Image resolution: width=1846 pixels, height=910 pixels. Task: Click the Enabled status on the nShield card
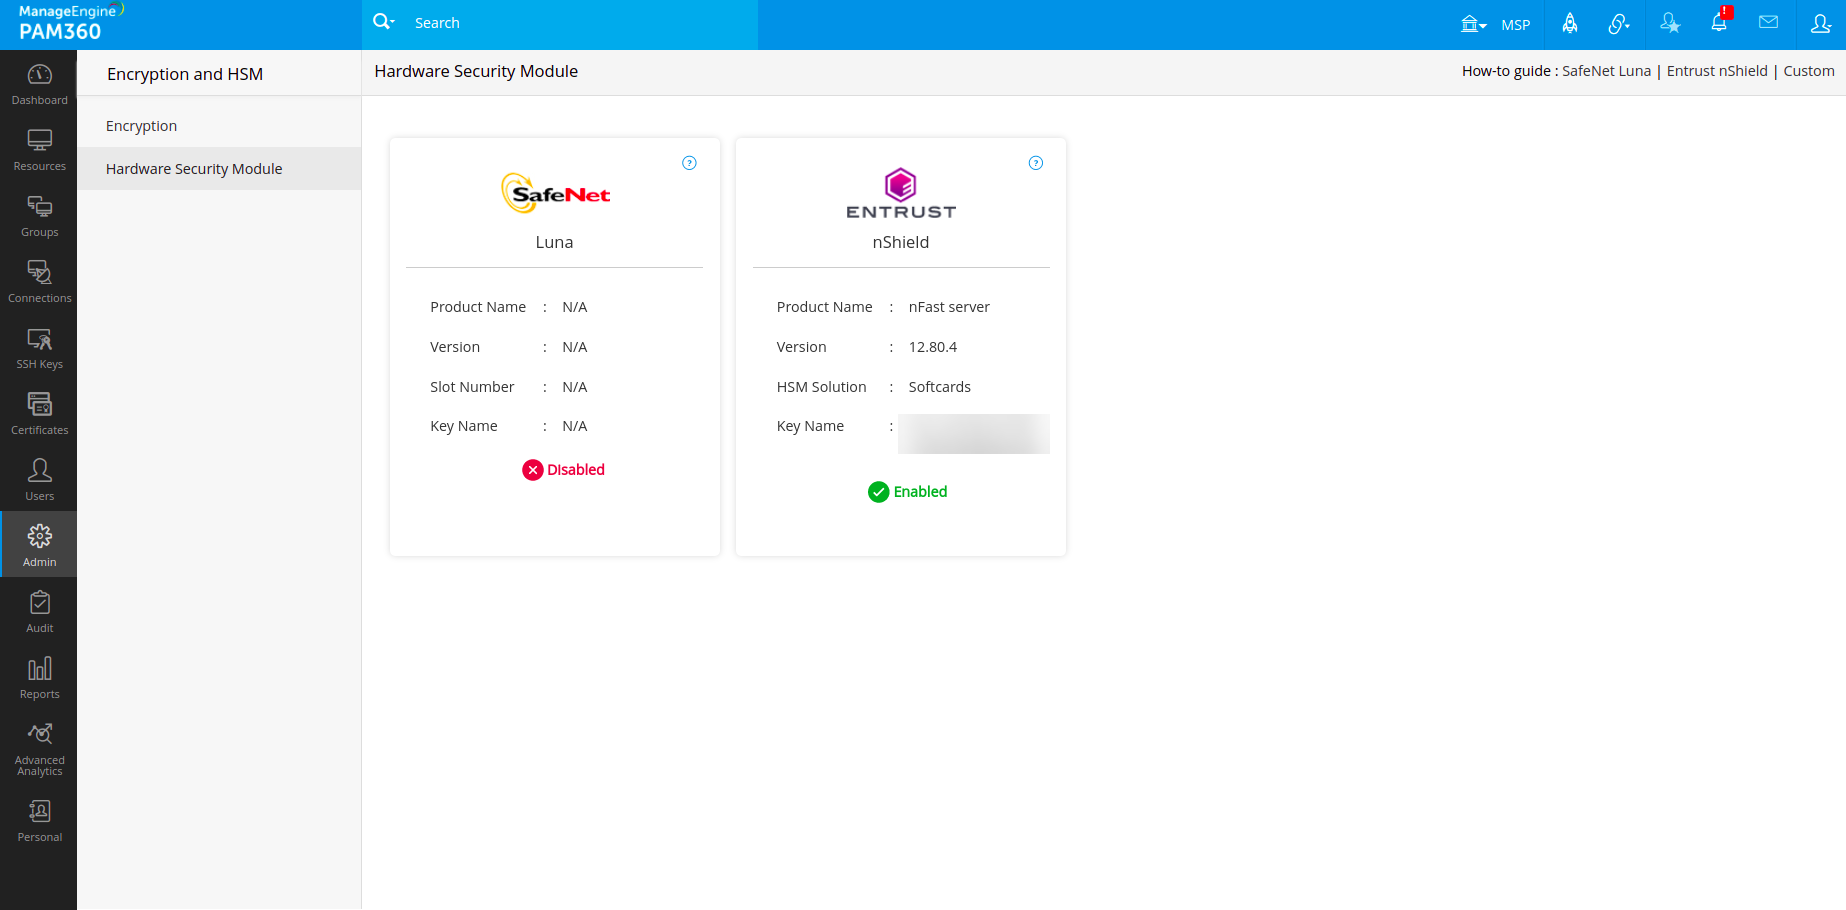pos(908,492)
